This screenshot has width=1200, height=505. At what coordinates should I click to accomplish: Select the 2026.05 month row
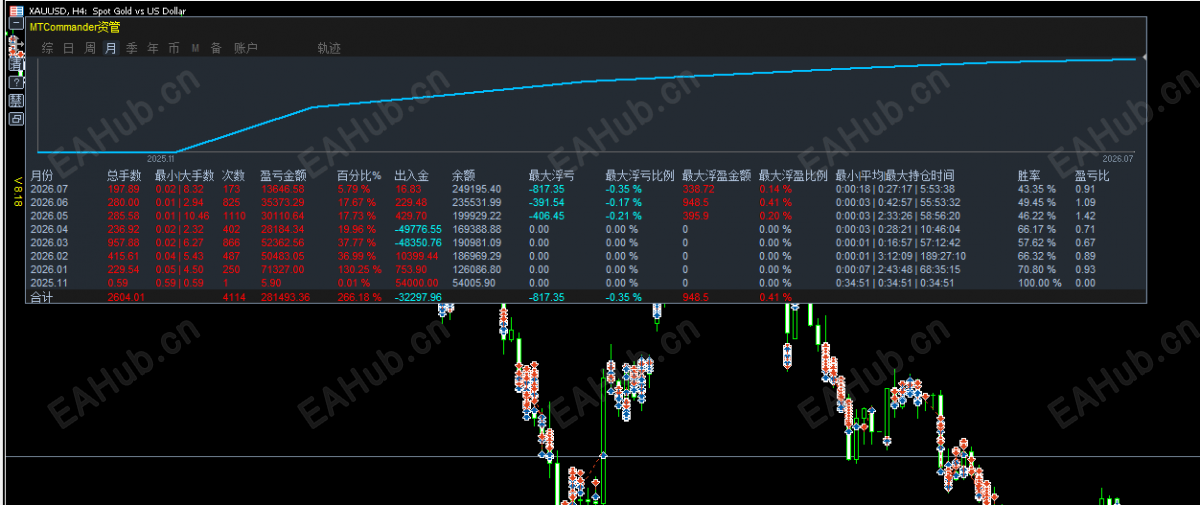(586, 215)
